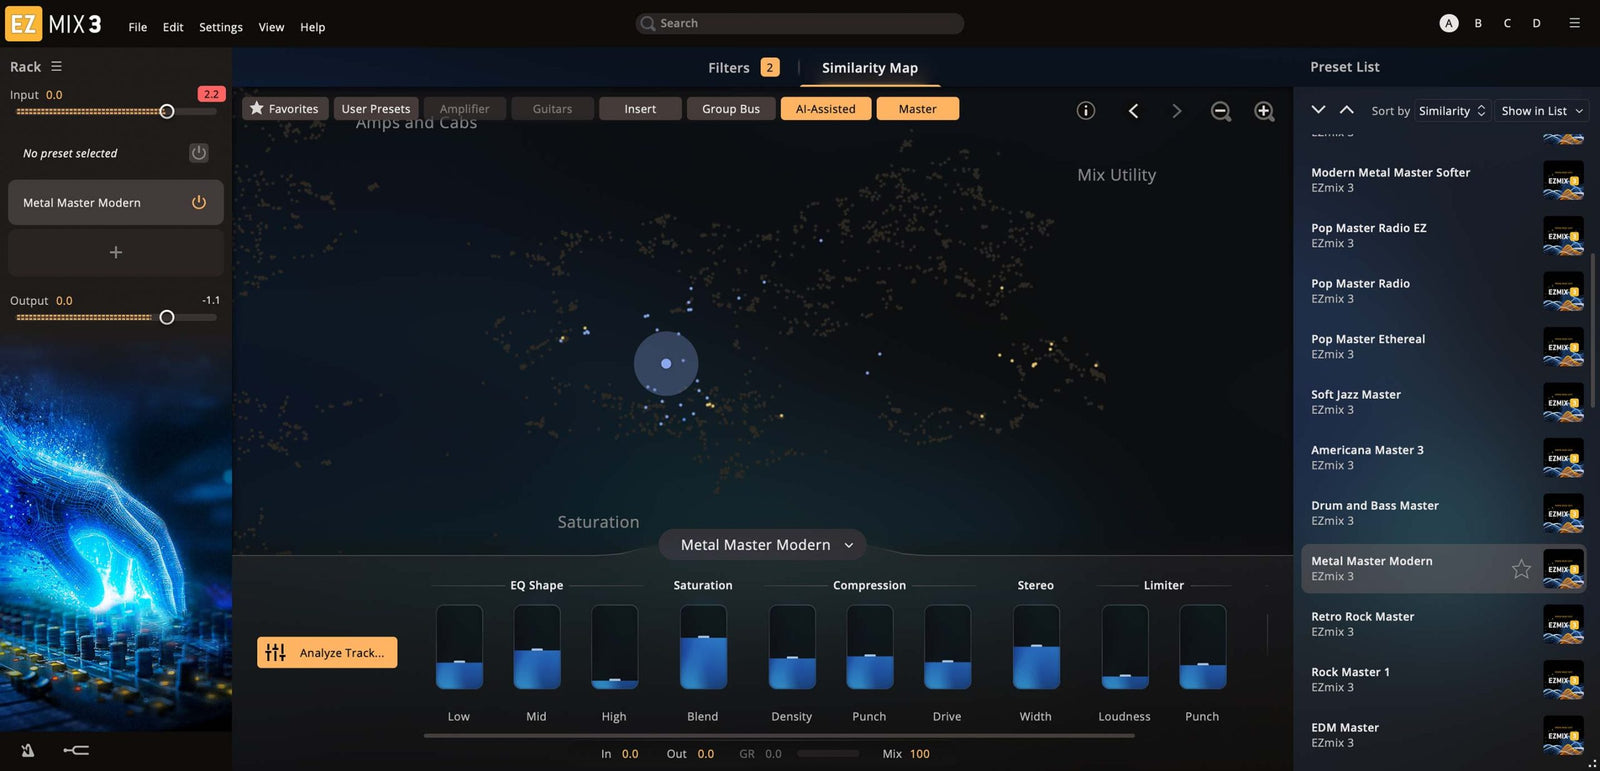Screen dimensions: 1600x771
Task: Open the main hamburger menu at top right
Action: (1575, 23)
